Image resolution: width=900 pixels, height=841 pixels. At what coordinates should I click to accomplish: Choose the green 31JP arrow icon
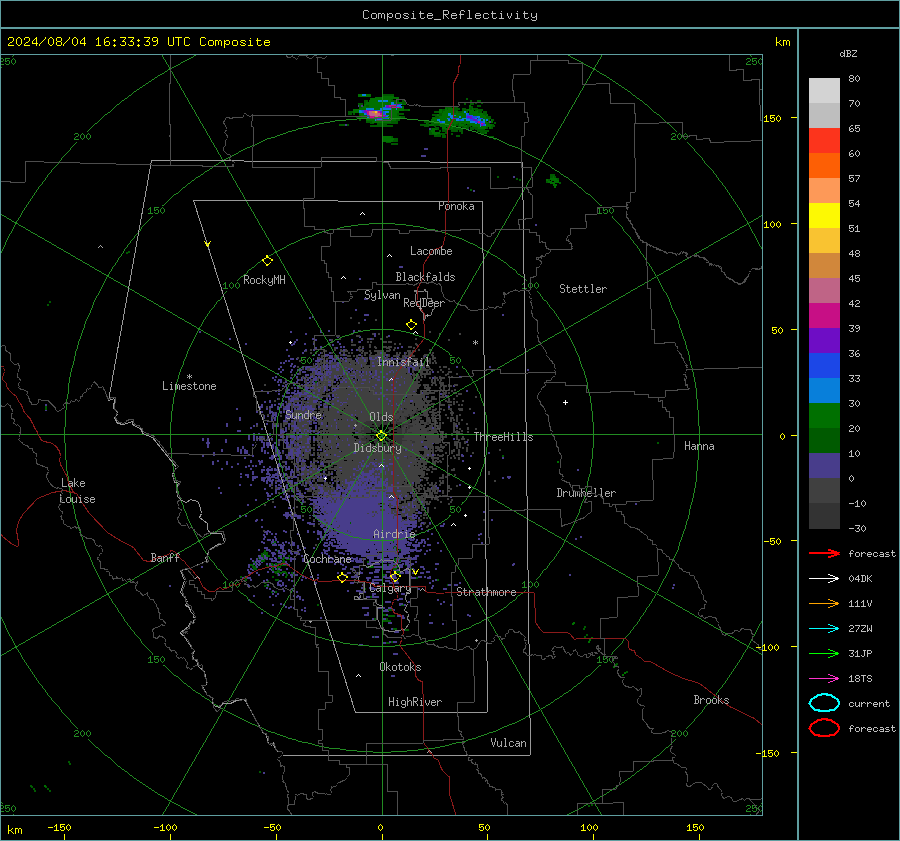coord(824,653)
